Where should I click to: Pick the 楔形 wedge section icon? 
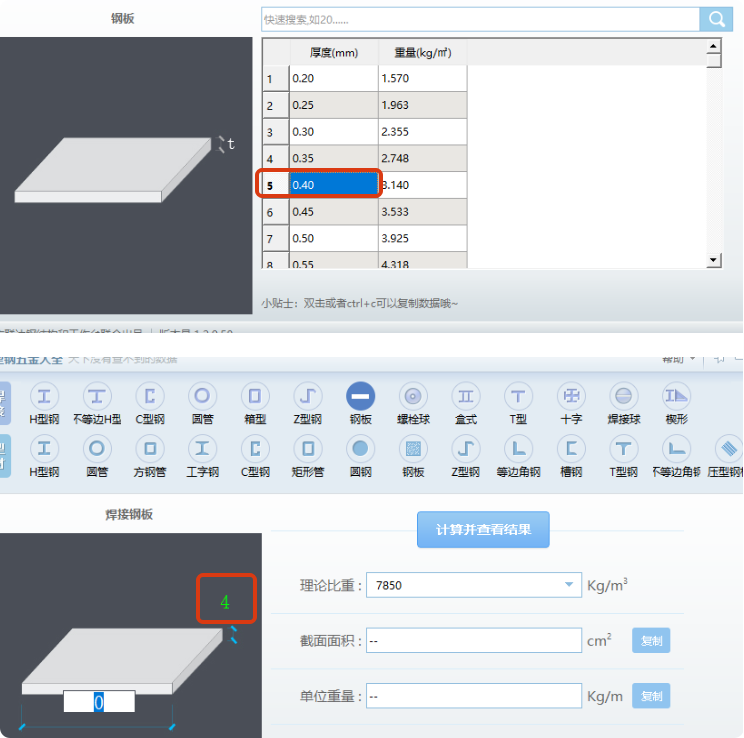tap(676, 396)
